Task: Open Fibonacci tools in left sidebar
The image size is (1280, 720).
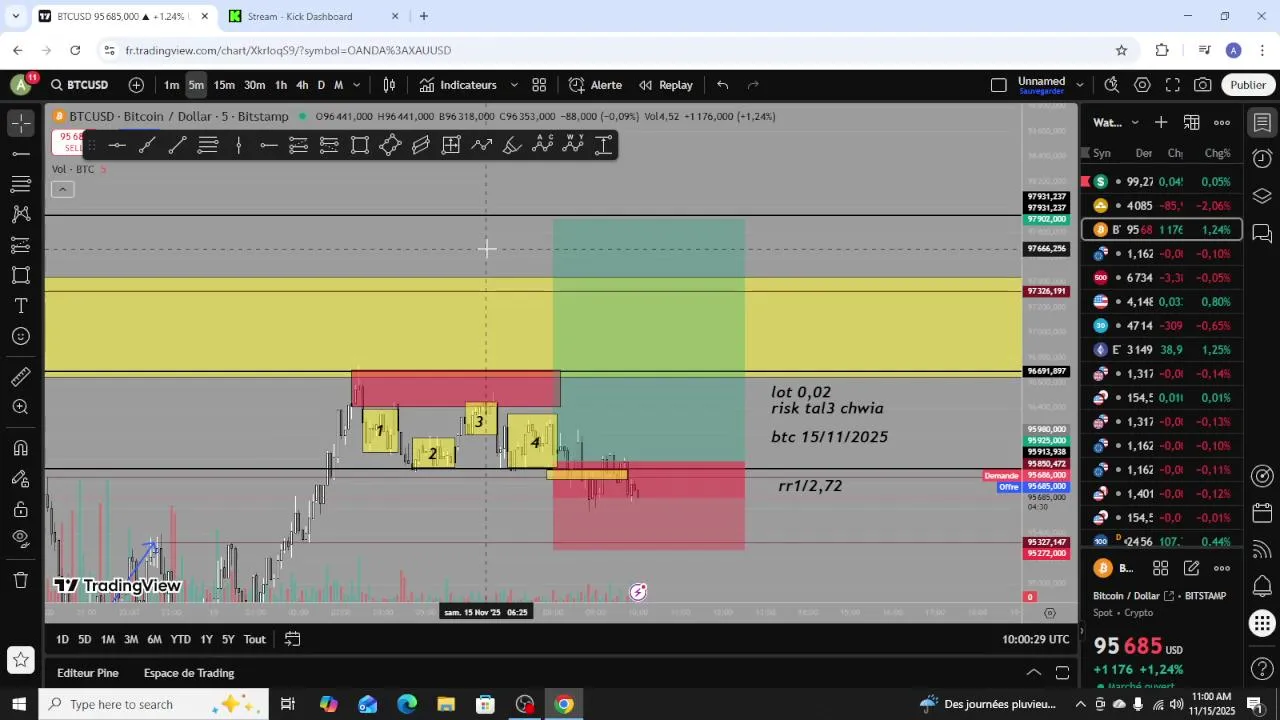Action: pos(21,184)
